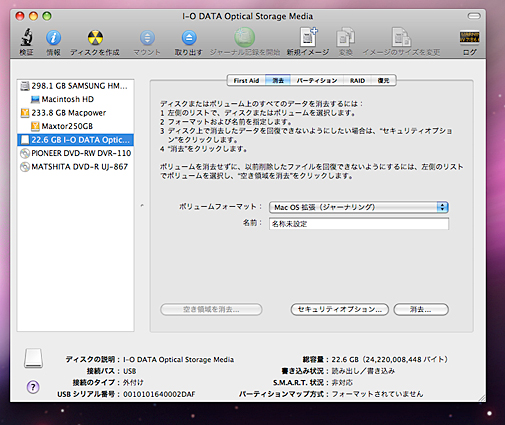The image size is (505, 425).
Task: Open help with the purple question mark
Action: (33, 387)
